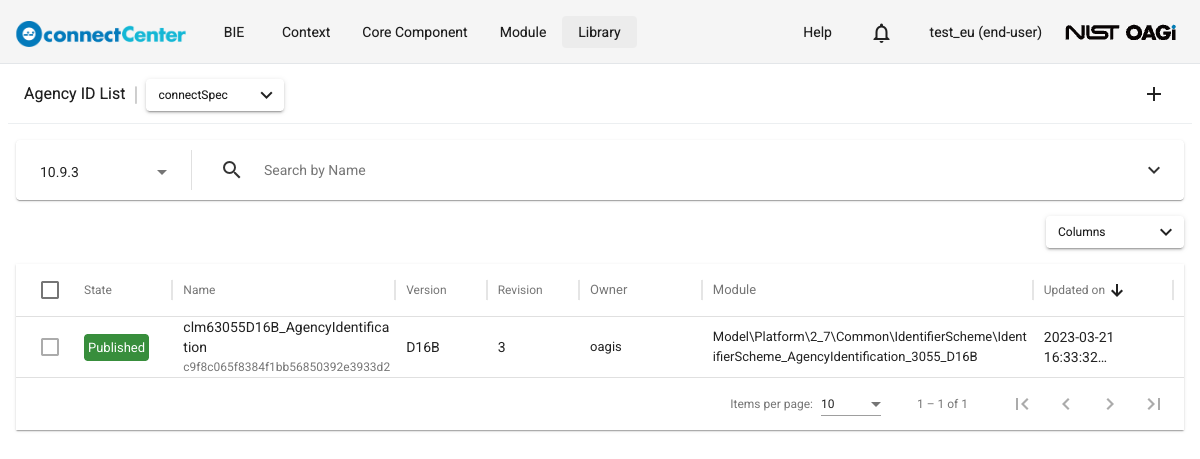The image size is (1200, 459).
Task: Click the Version column header
Action: click(x=426, y=290)
